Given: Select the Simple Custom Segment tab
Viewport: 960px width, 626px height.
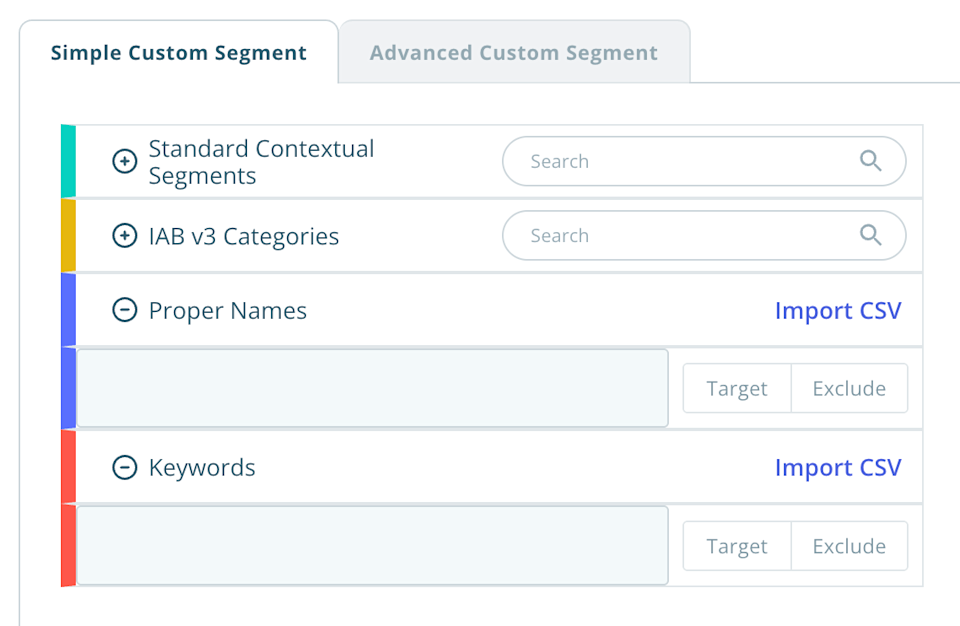Looking at the screenshot, I should [x=178, y=52].
